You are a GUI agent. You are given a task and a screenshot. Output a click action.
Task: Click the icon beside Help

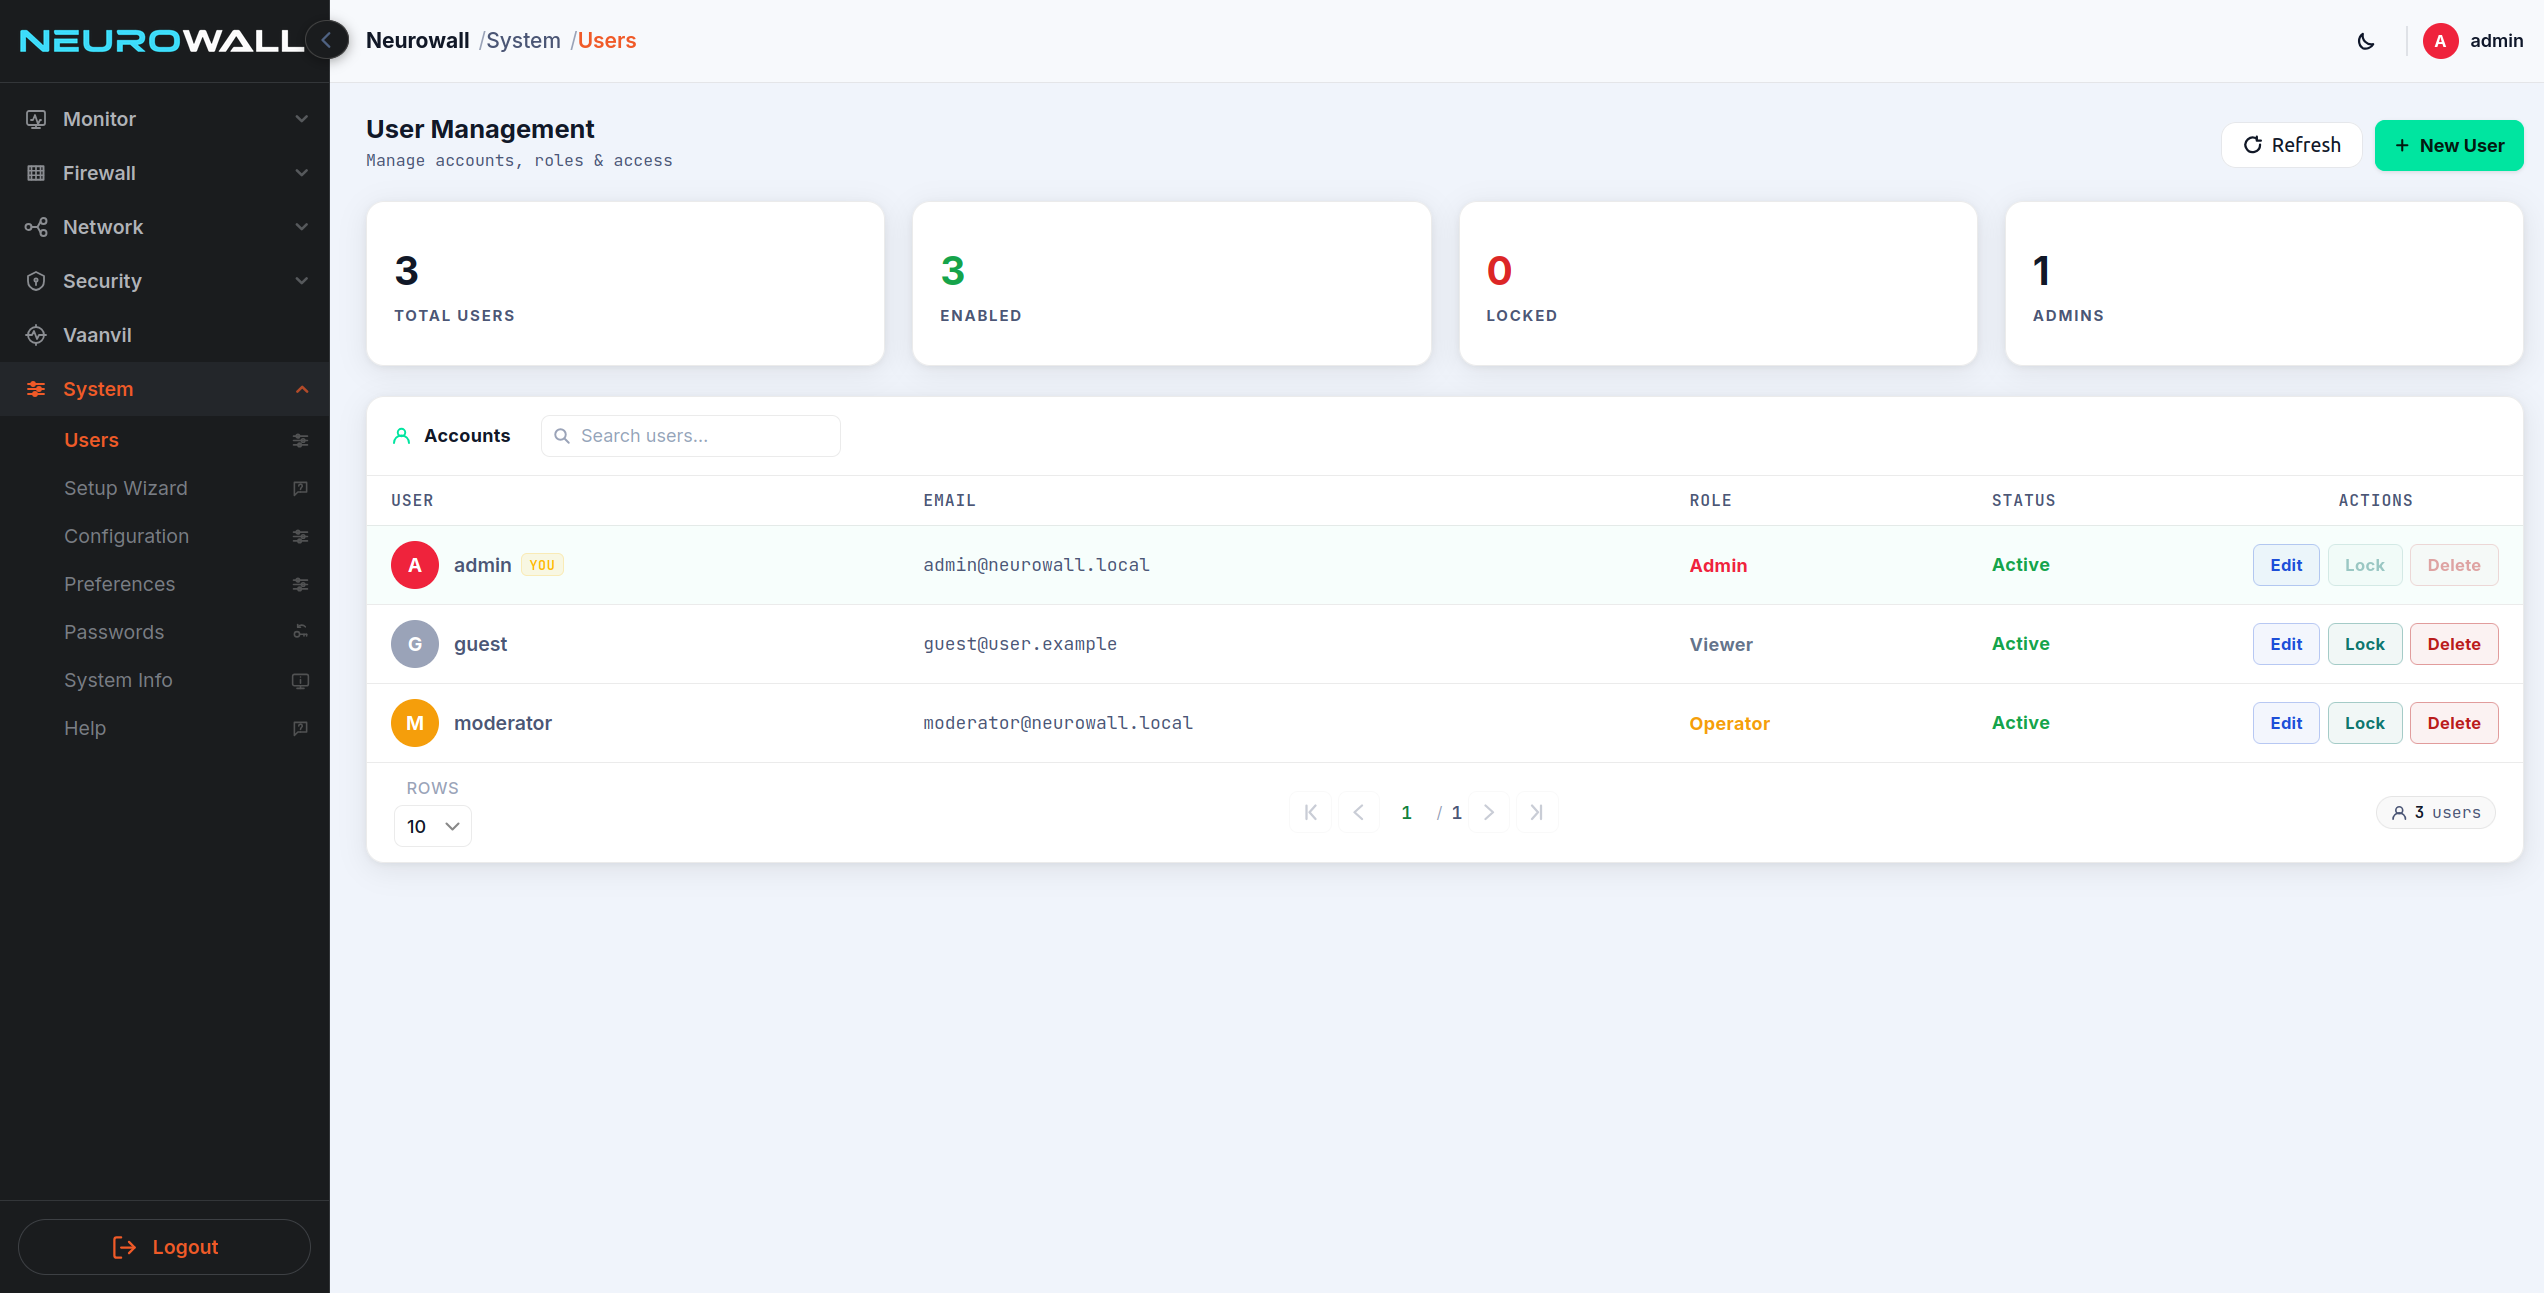point(300,728)
